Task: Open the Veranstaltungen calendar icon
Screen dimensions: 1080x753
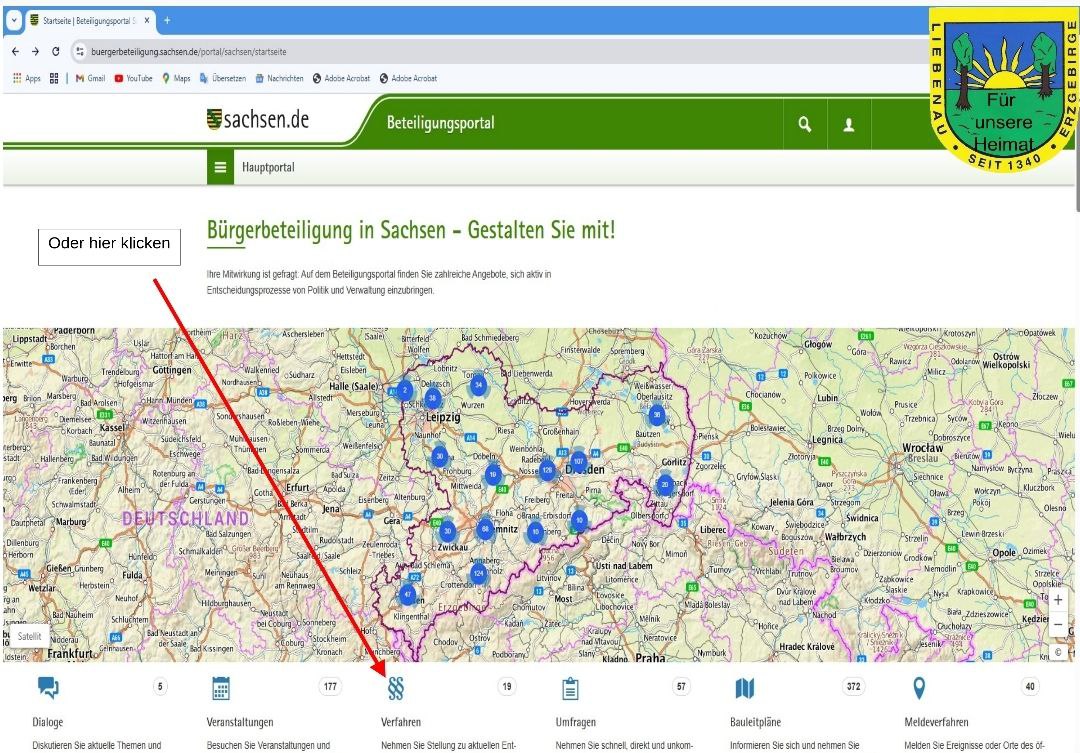Action: point(221,688)
